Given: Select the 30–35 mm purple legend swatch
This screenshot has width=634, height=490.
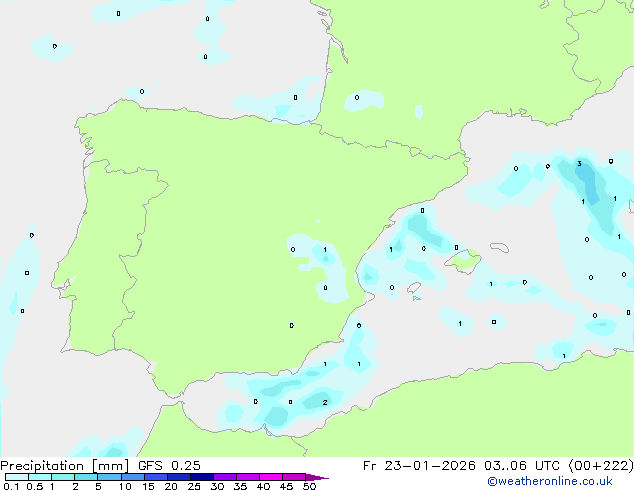Looking at the screenshot, I should click(x=225, y=477).
